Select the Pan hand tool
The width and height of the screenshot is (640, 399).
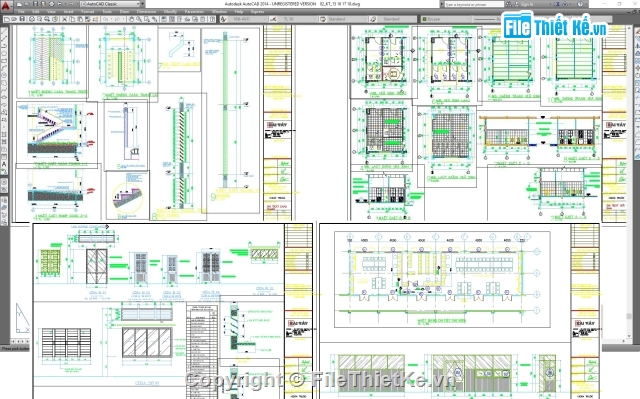[x=131, y=19]
